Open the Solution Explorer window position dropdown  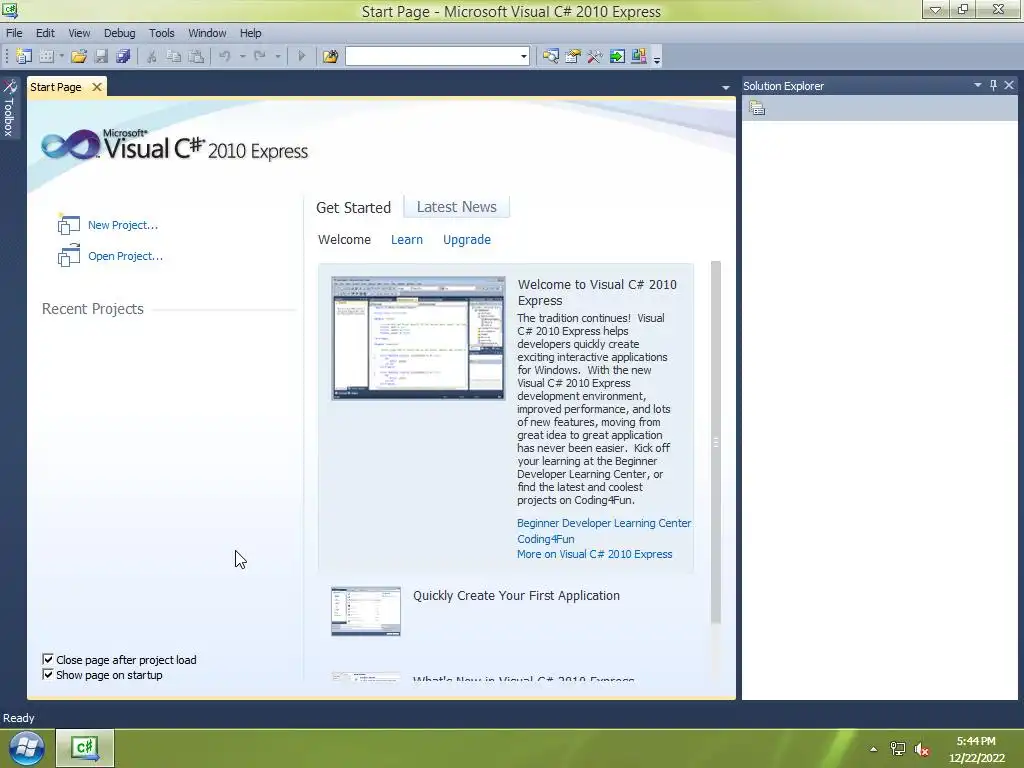click(978, 85)
